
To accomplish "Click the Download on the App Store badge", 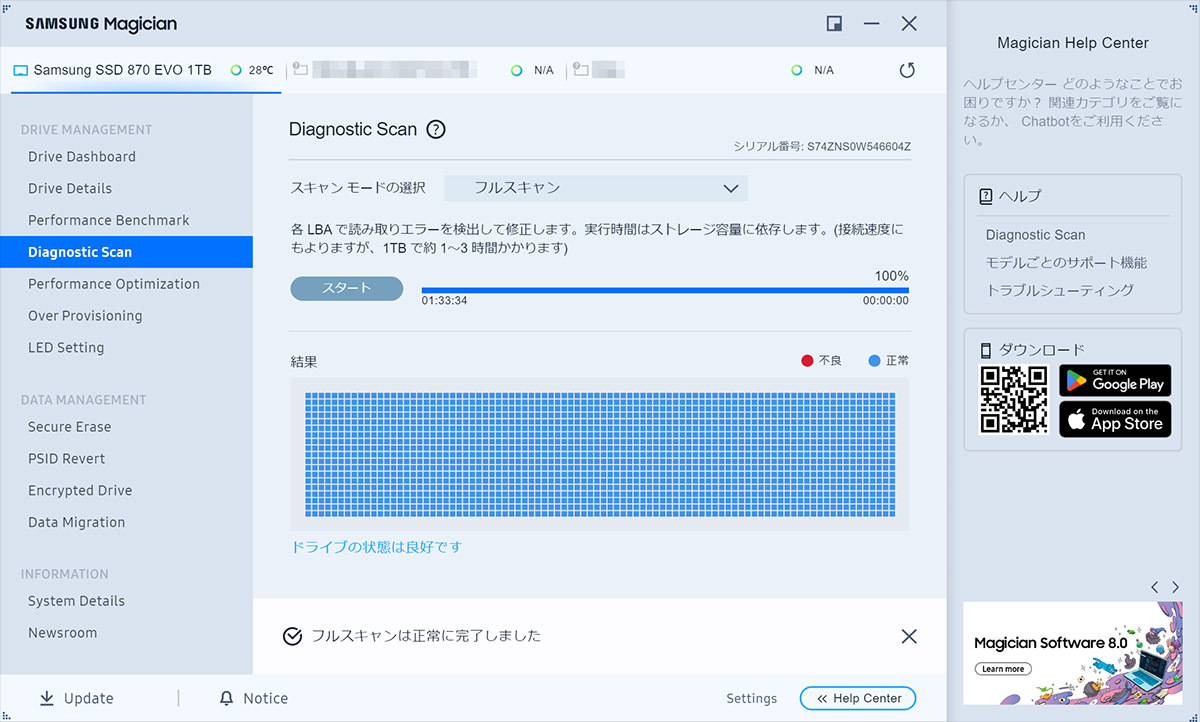I will (x=1115, y=419).
